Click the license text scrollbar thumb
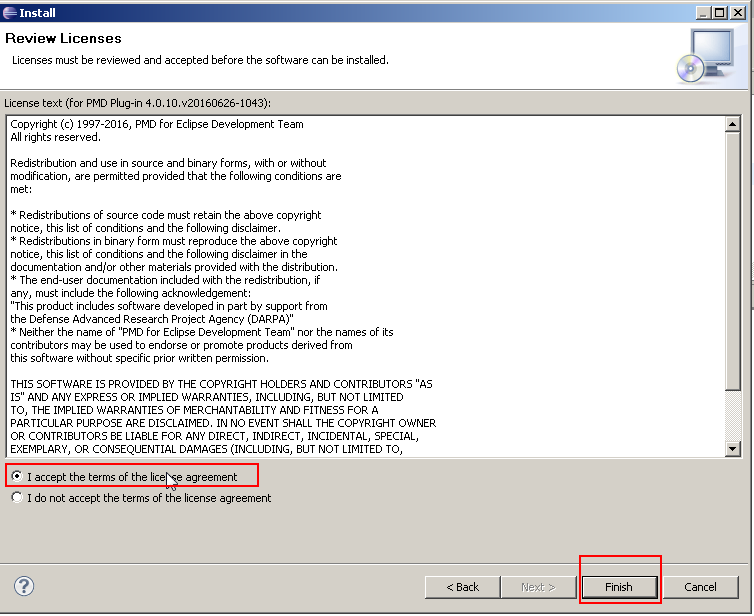This screenshot has width=754, height=616. (732, 261)
